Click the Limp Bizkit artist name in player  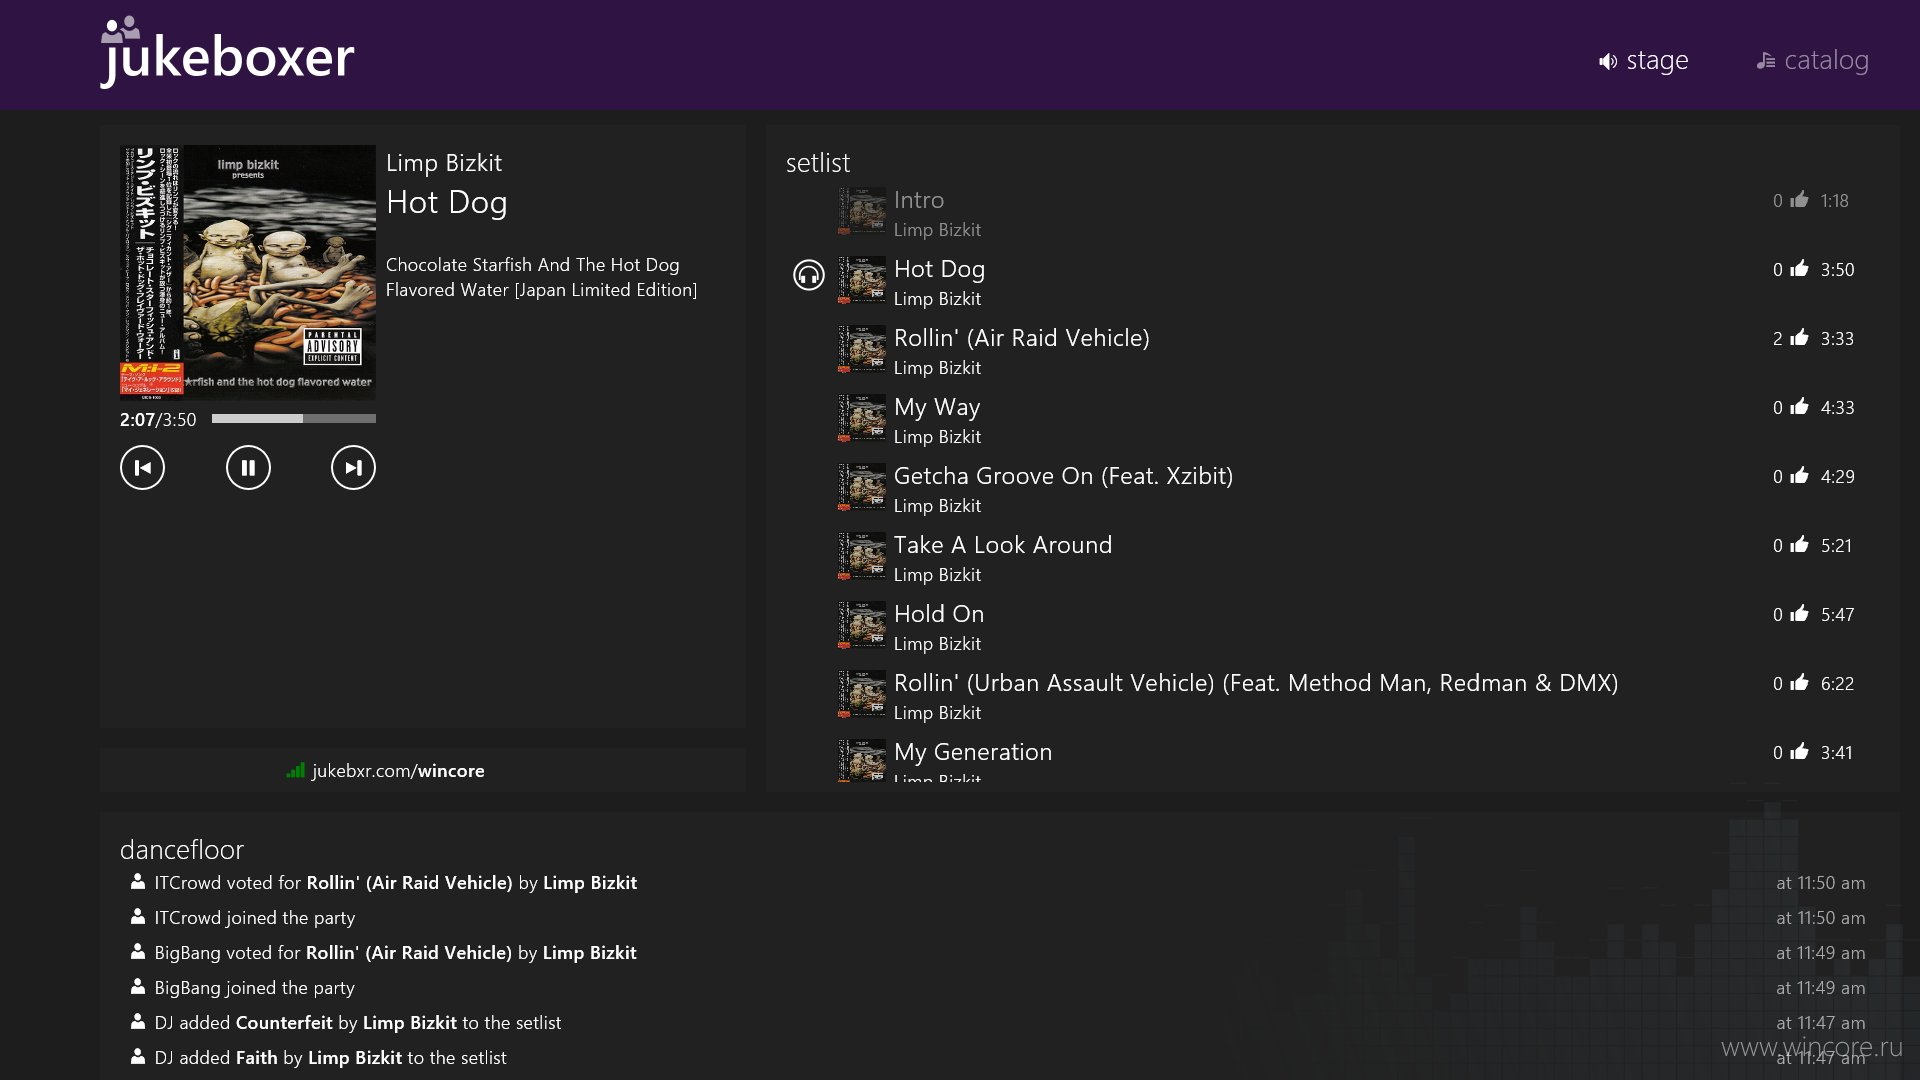[x=444, y=163]
